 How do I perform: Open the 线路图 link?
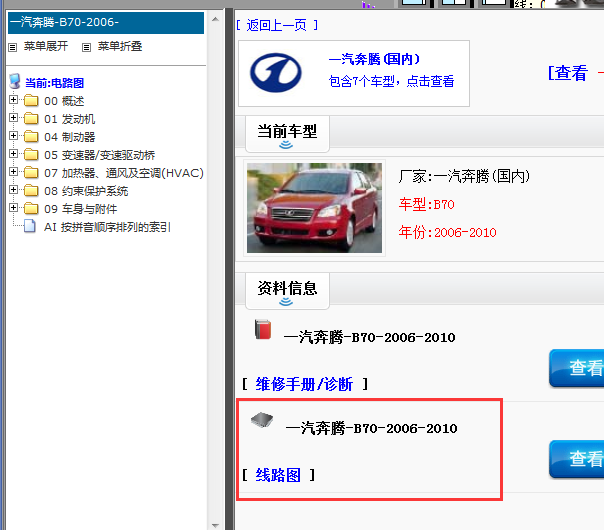pos(278,475)
